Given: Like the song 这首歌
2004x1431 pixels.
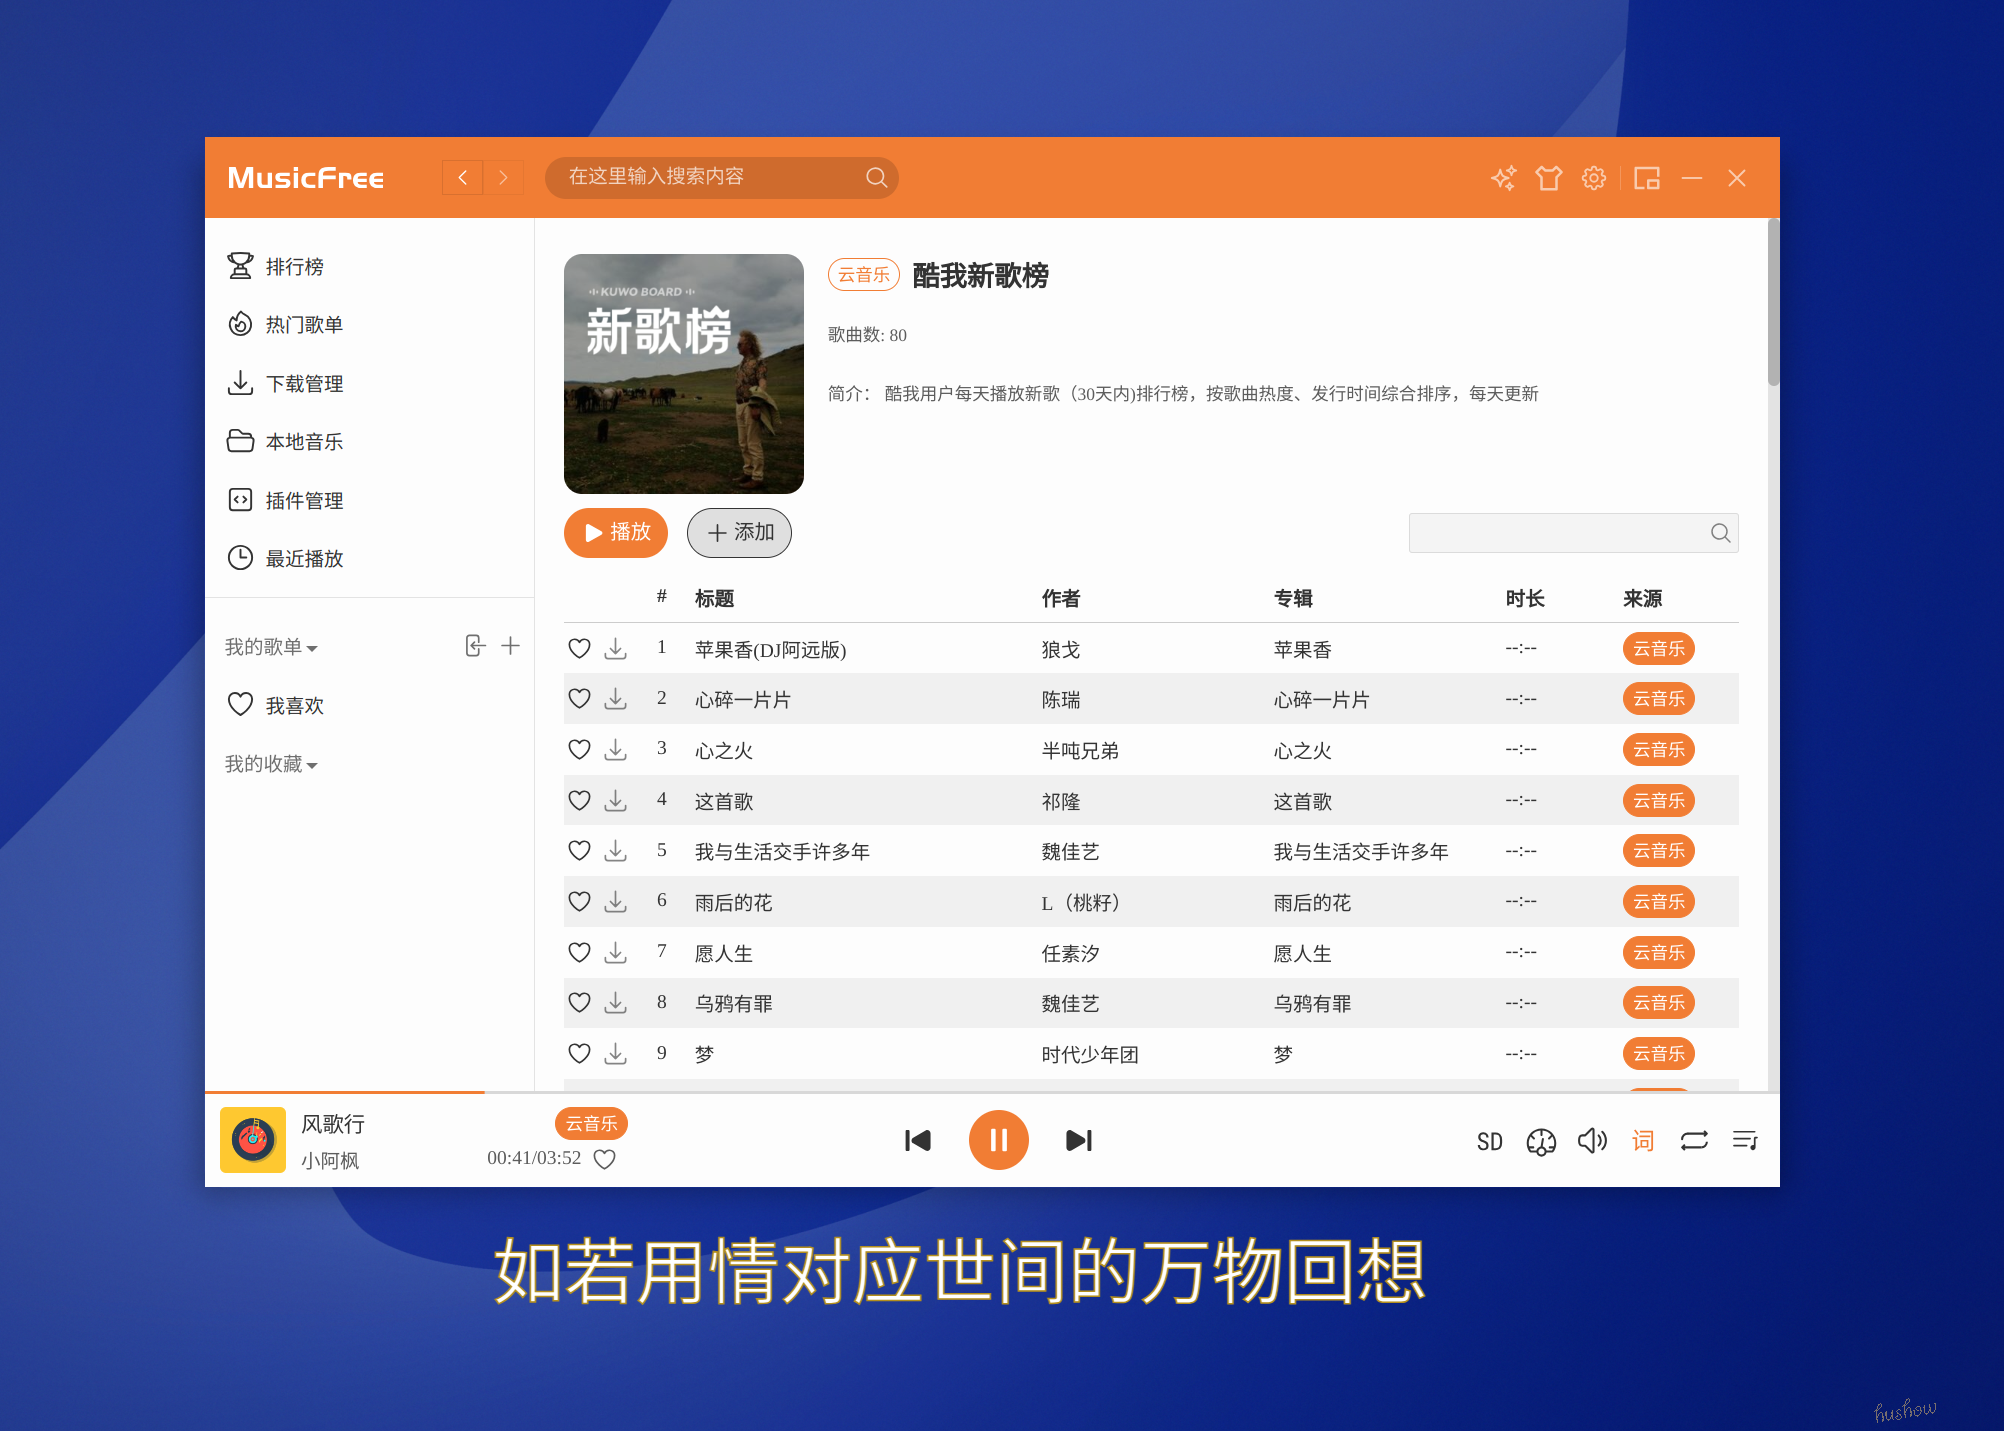Looking at the screenshot, I should (579, 800).
